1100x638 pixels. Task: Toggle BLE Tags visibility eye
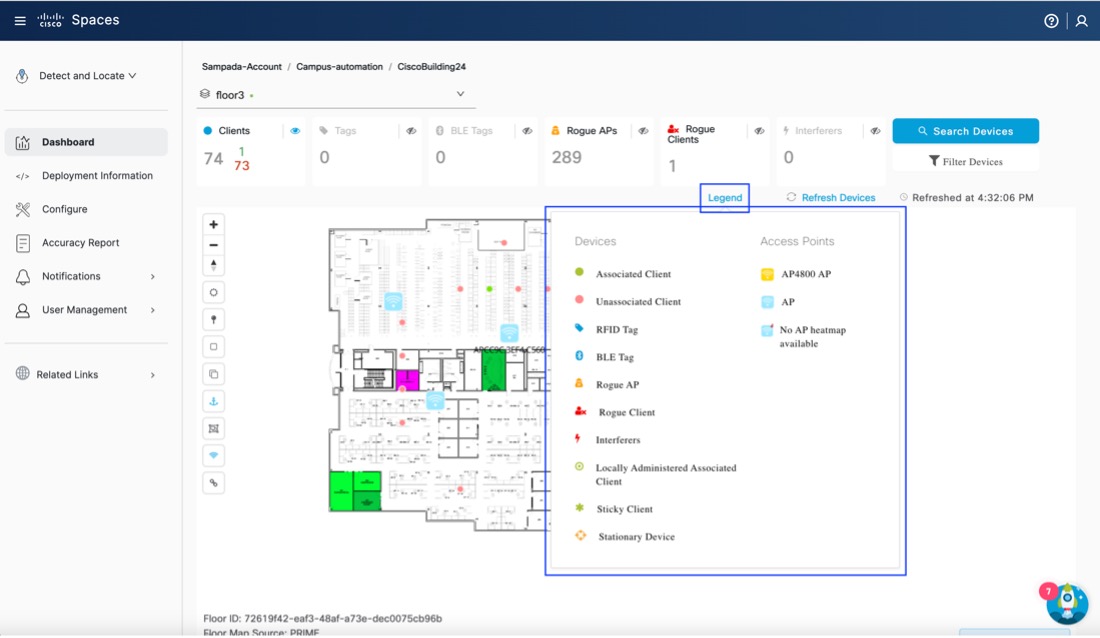[528, 131]
